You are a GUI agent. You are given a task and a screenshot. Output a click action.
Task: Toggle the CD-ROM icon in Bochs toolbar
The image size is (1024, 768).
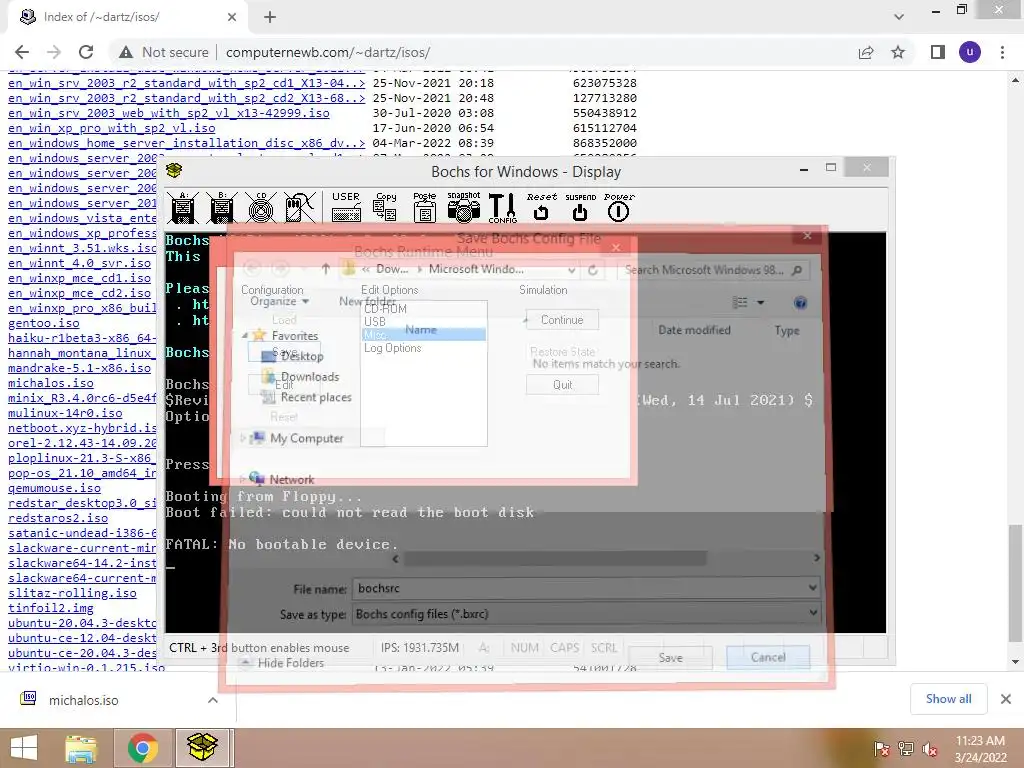pos(261,208)
